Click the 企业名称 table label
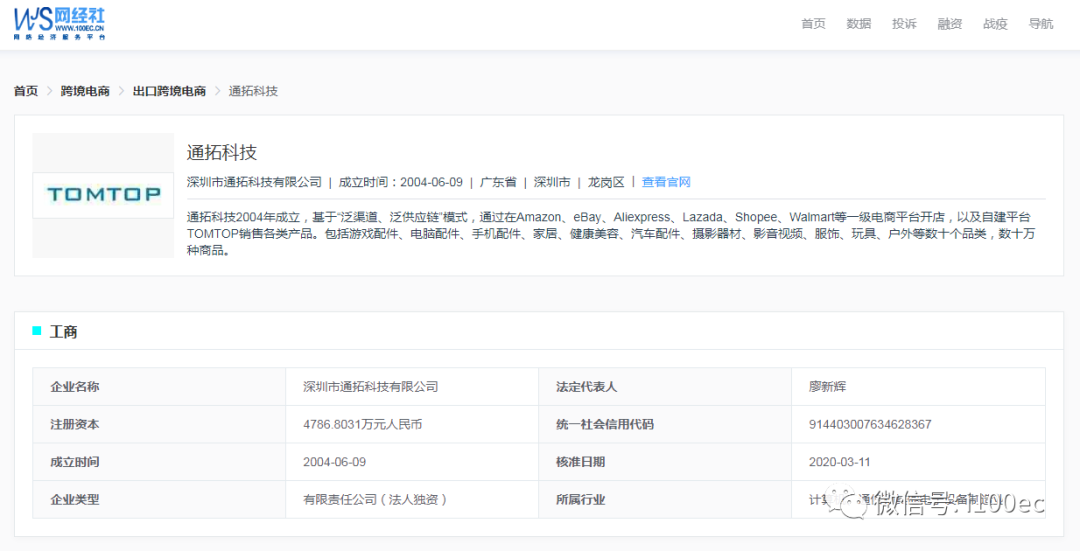 coord(74,386)
